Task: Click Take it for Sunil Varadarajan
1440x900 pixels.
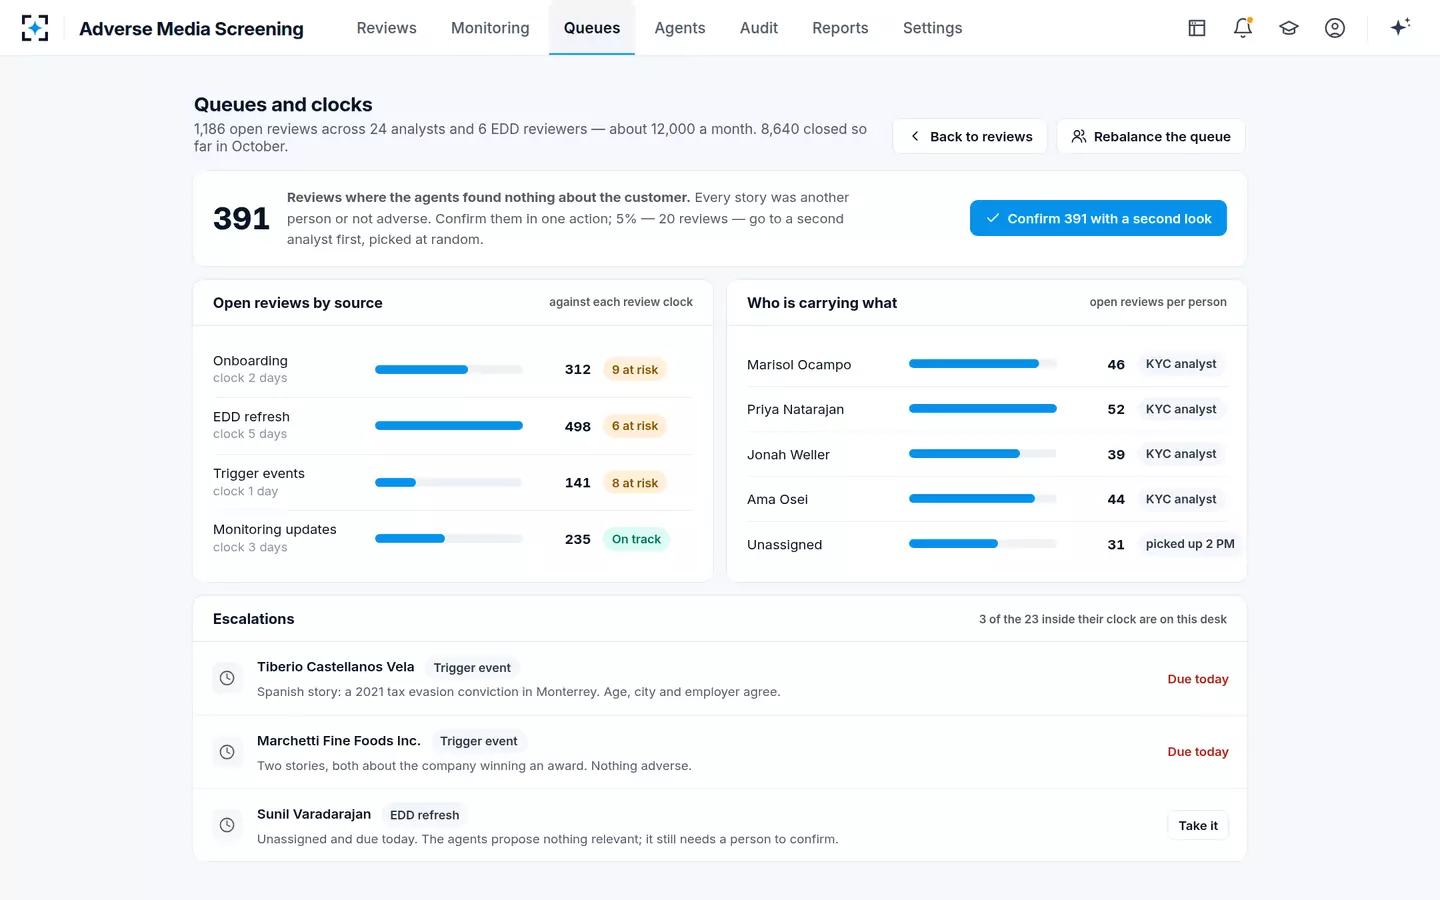Action: pyautogui.click(x=1198, y=825)
